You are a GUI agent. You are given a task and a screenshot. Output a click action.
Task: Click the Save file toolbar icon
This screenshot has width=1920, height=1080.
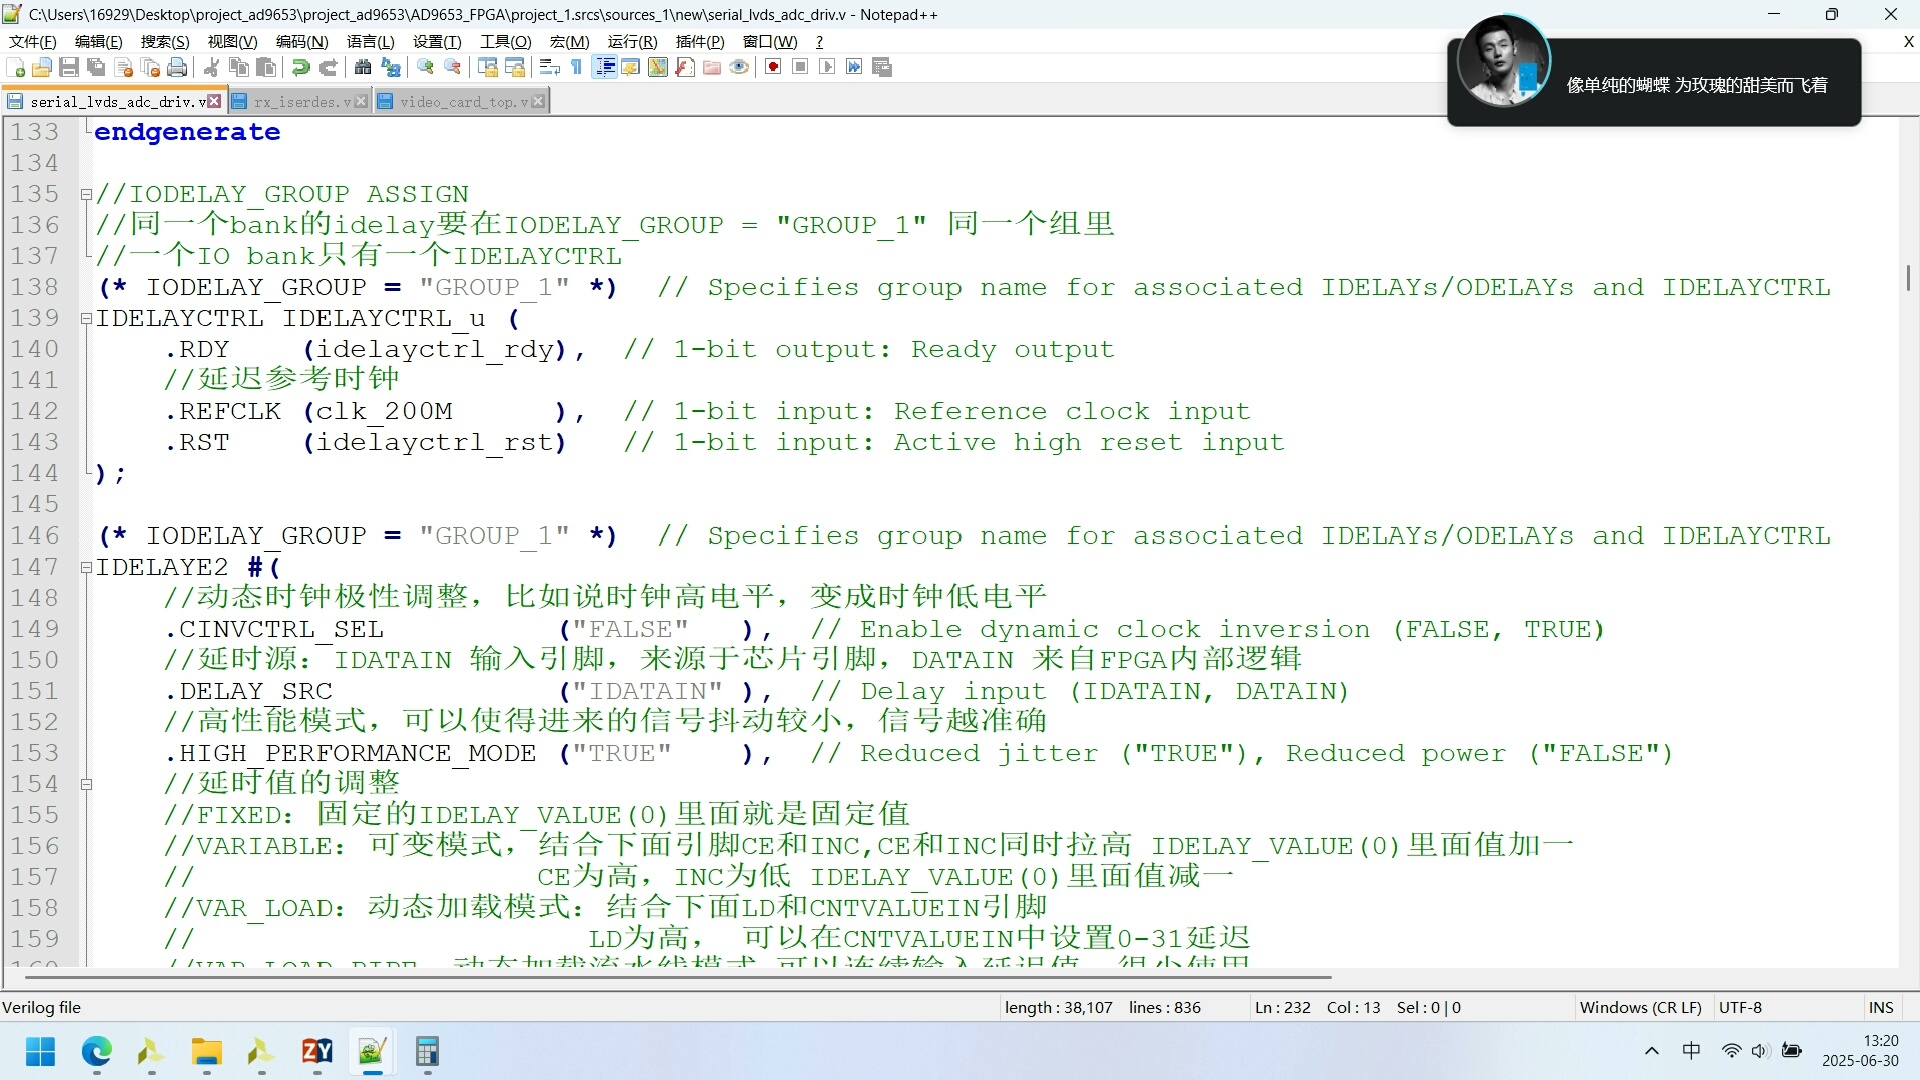coord(69,67)
